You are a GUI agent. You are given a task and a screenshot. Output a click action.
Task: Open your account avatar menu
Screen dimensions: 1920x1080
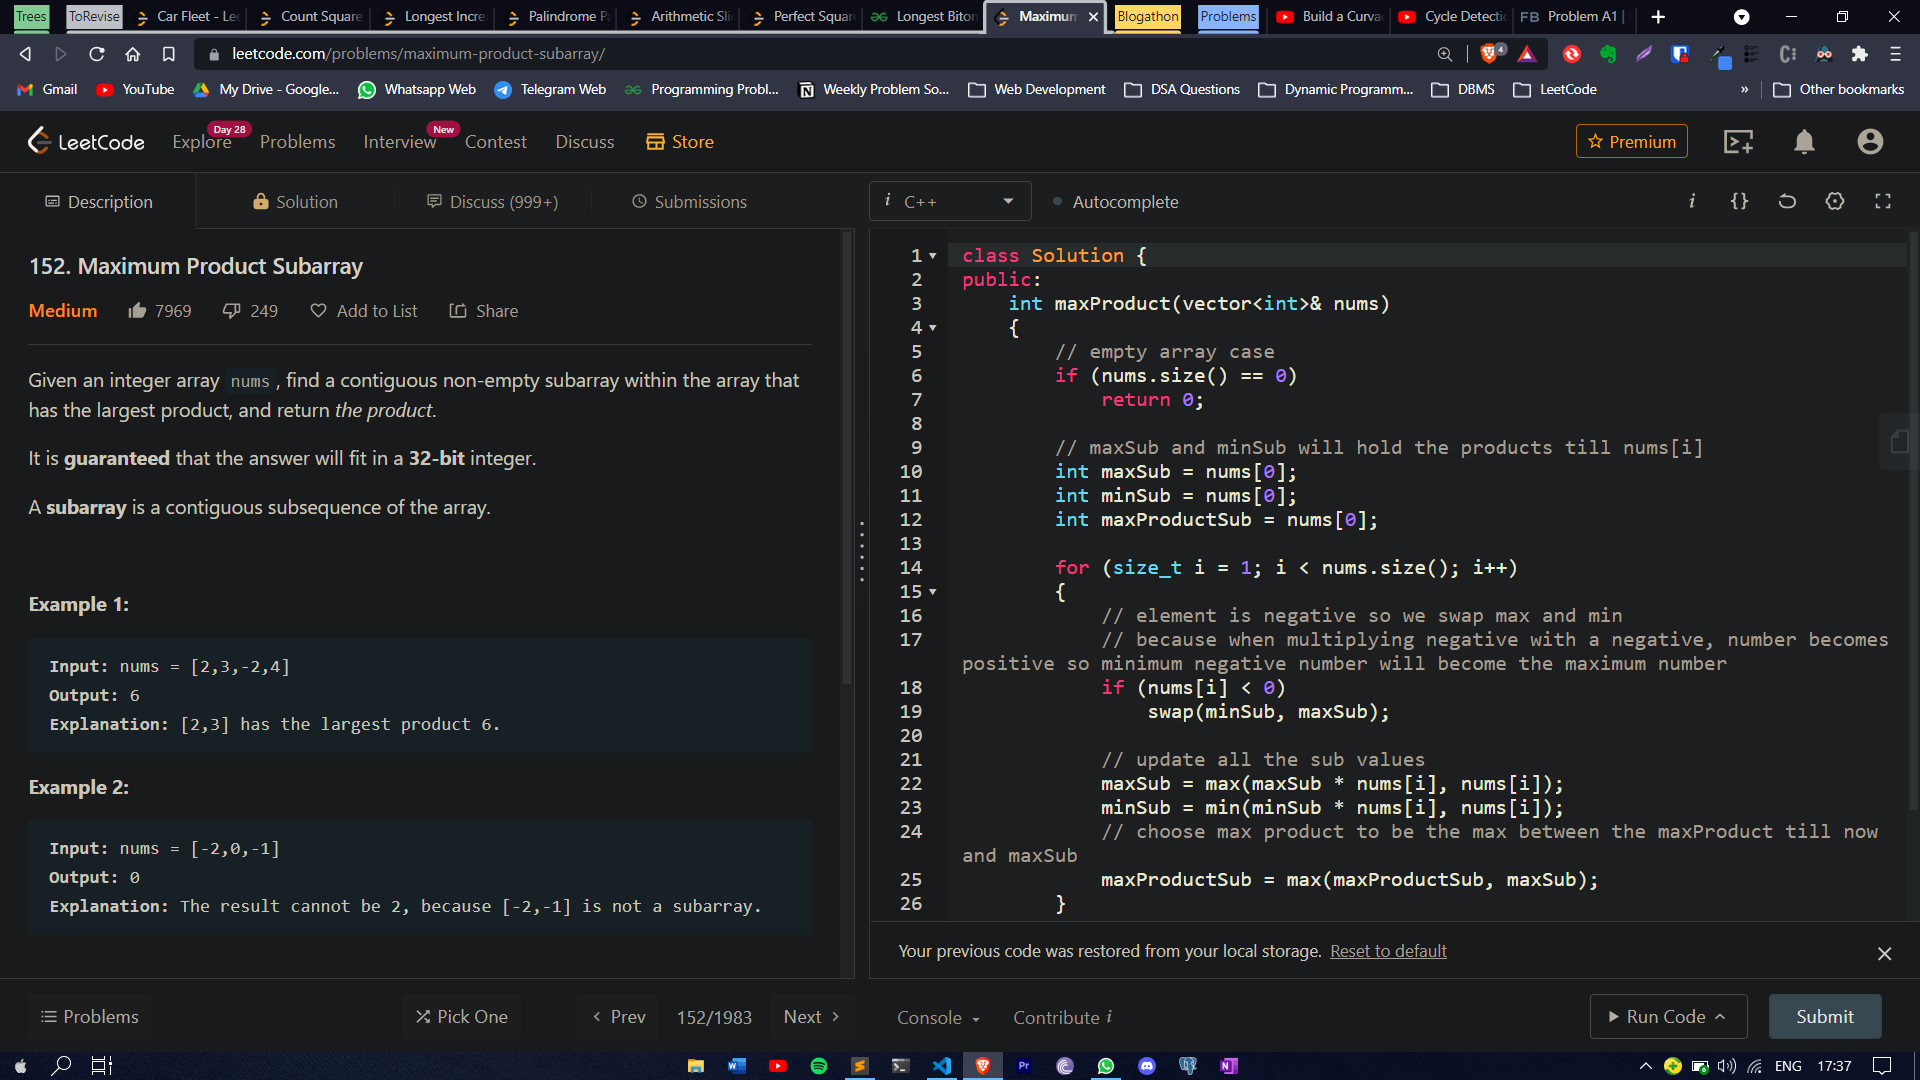tap(1870, 142)
